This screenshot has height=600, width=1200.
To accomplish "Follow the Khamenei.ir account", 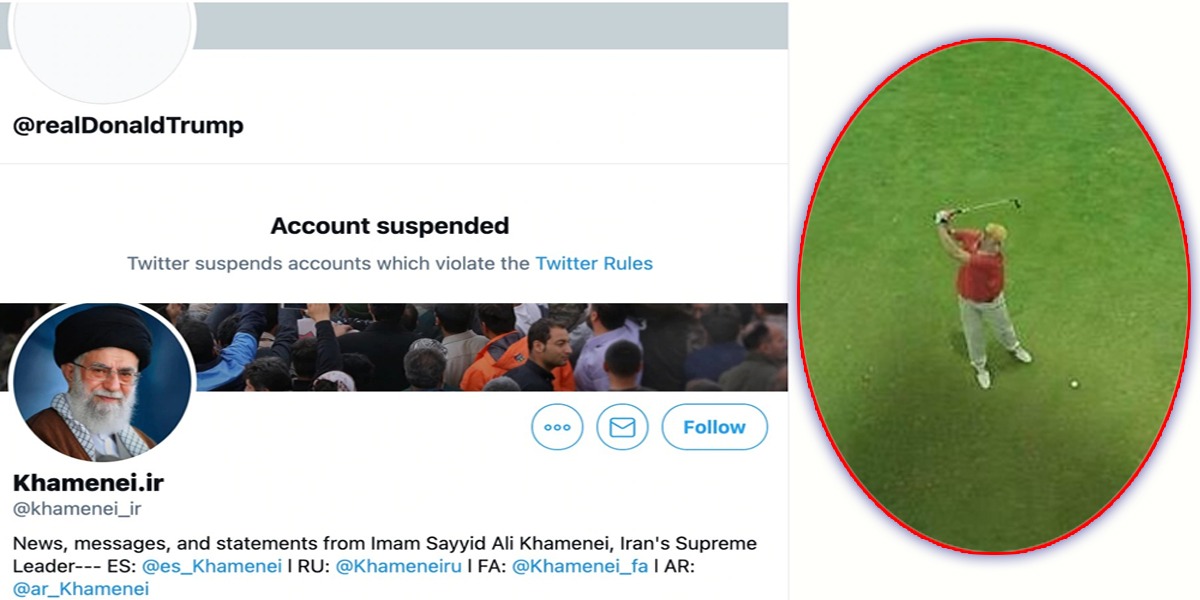I will click(x=714, y=427).
